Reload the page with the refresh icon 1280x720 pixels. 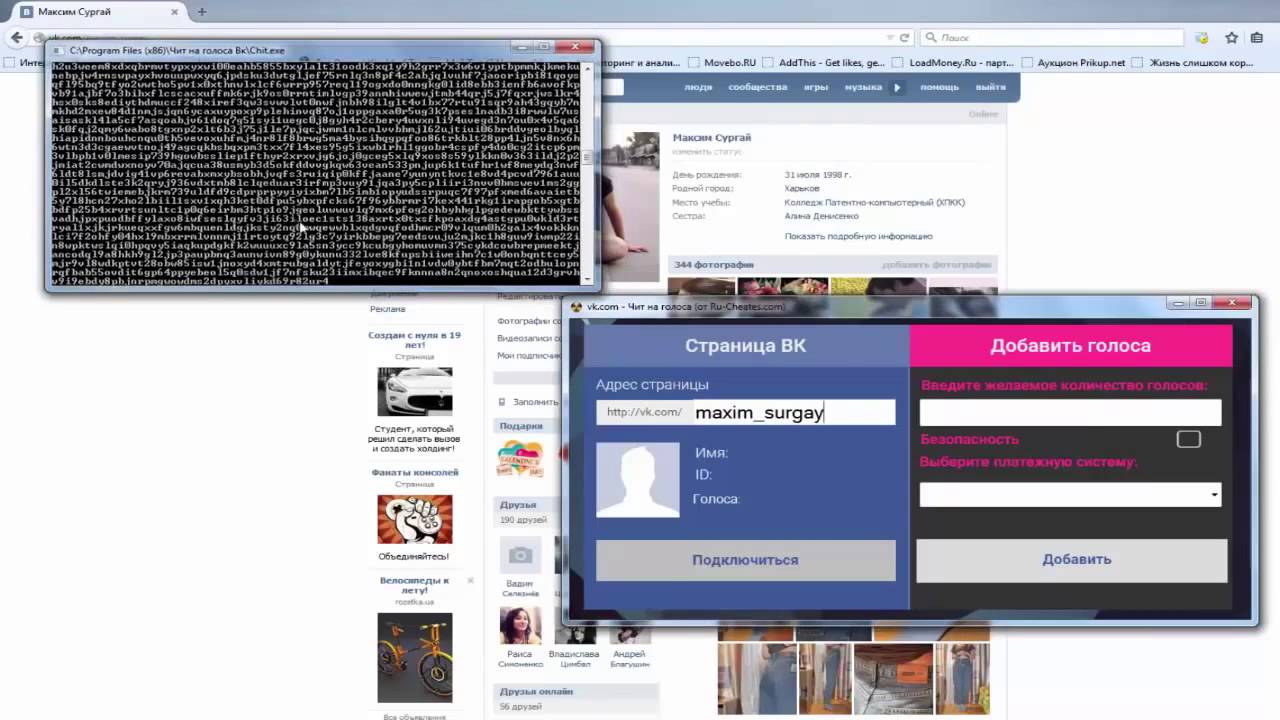(904, 38)
